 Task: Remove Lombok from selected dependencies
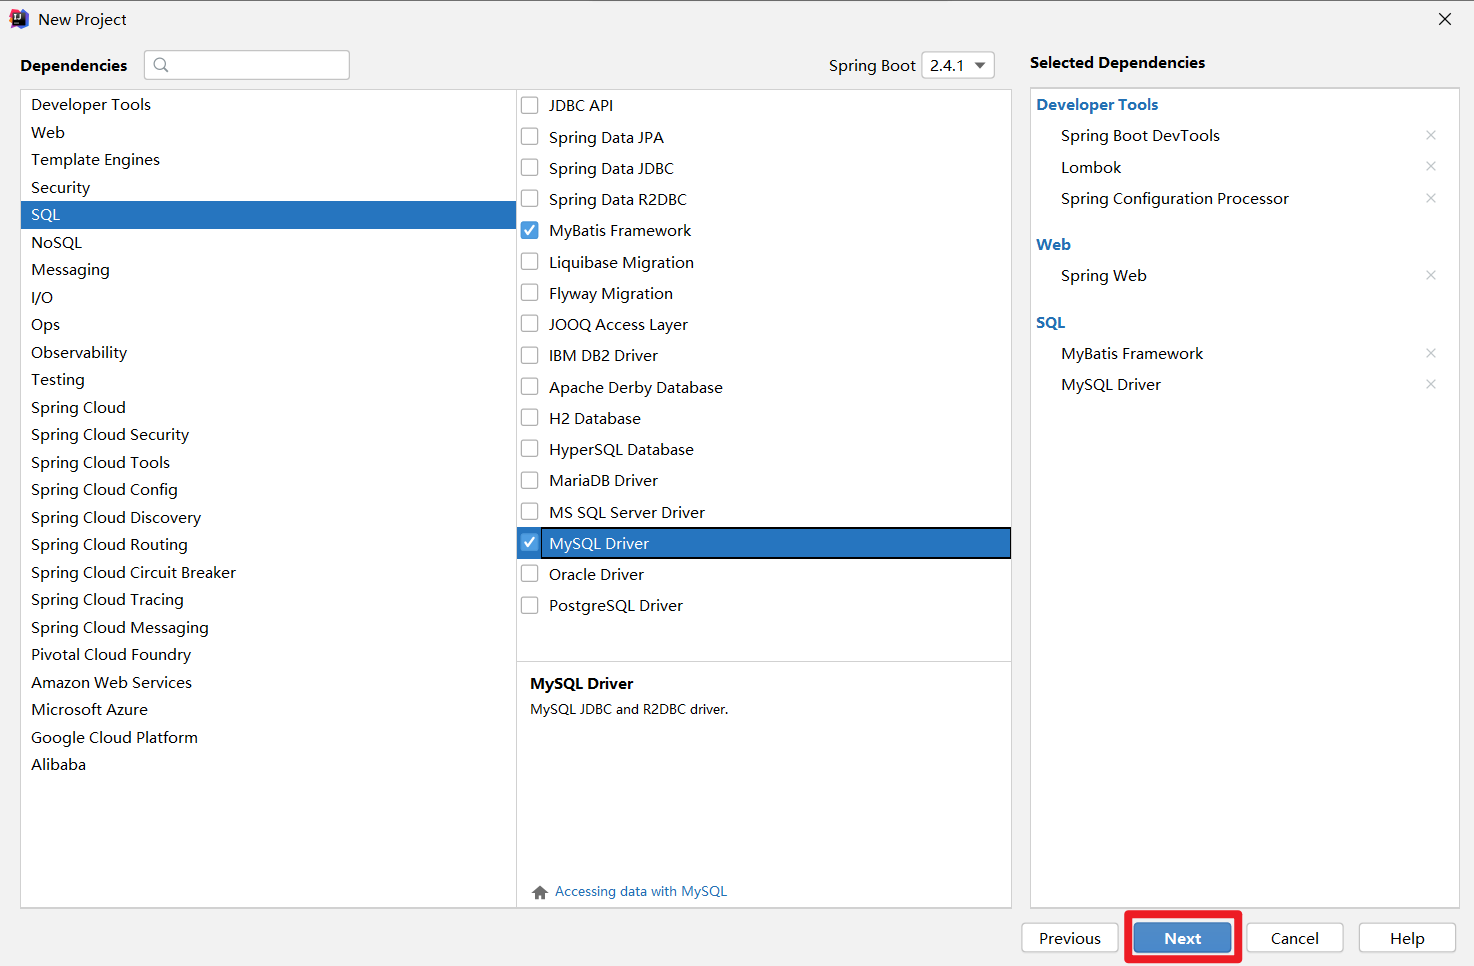point(1431,166)
